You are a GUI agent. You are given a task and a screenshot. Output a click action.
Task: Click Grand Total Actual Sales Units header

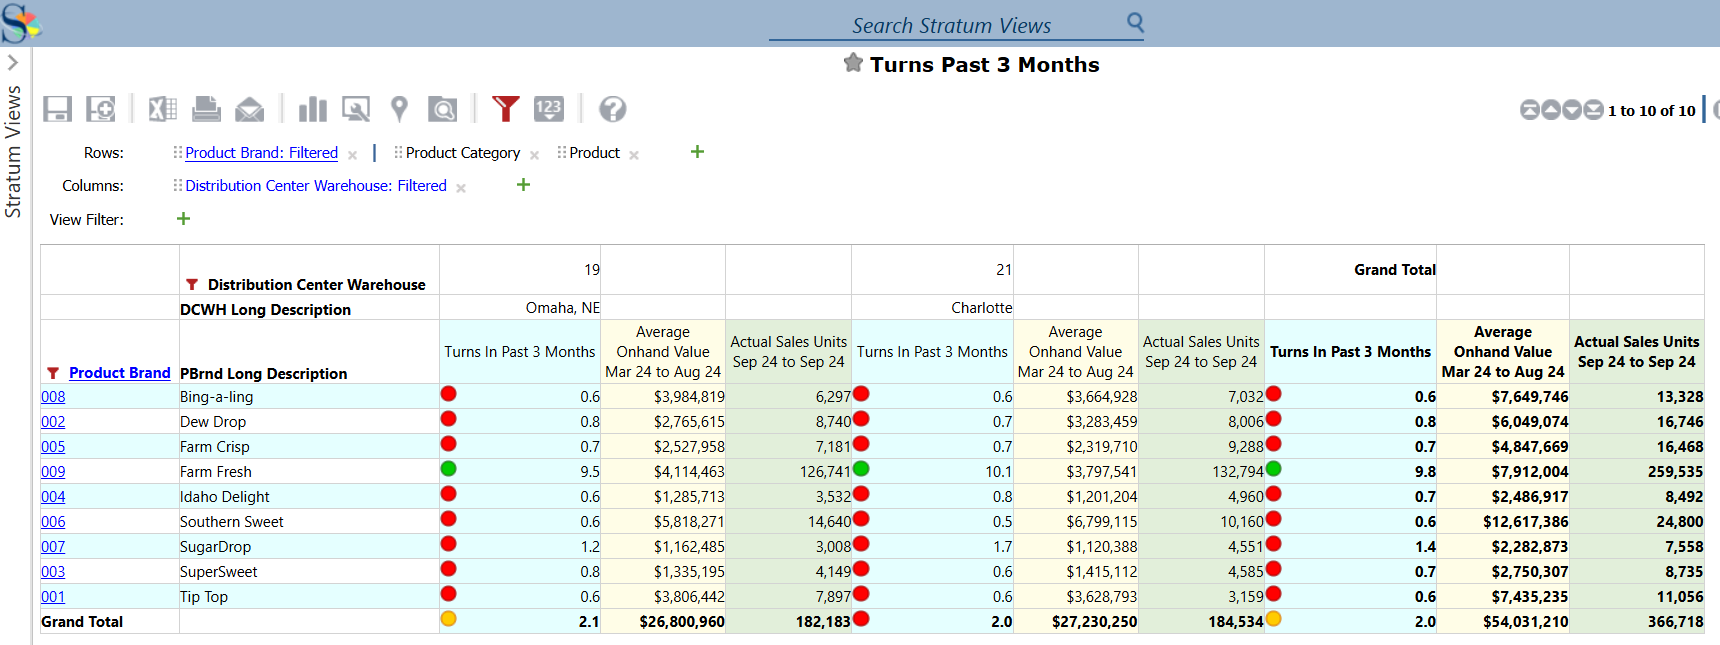point(1637,352)
